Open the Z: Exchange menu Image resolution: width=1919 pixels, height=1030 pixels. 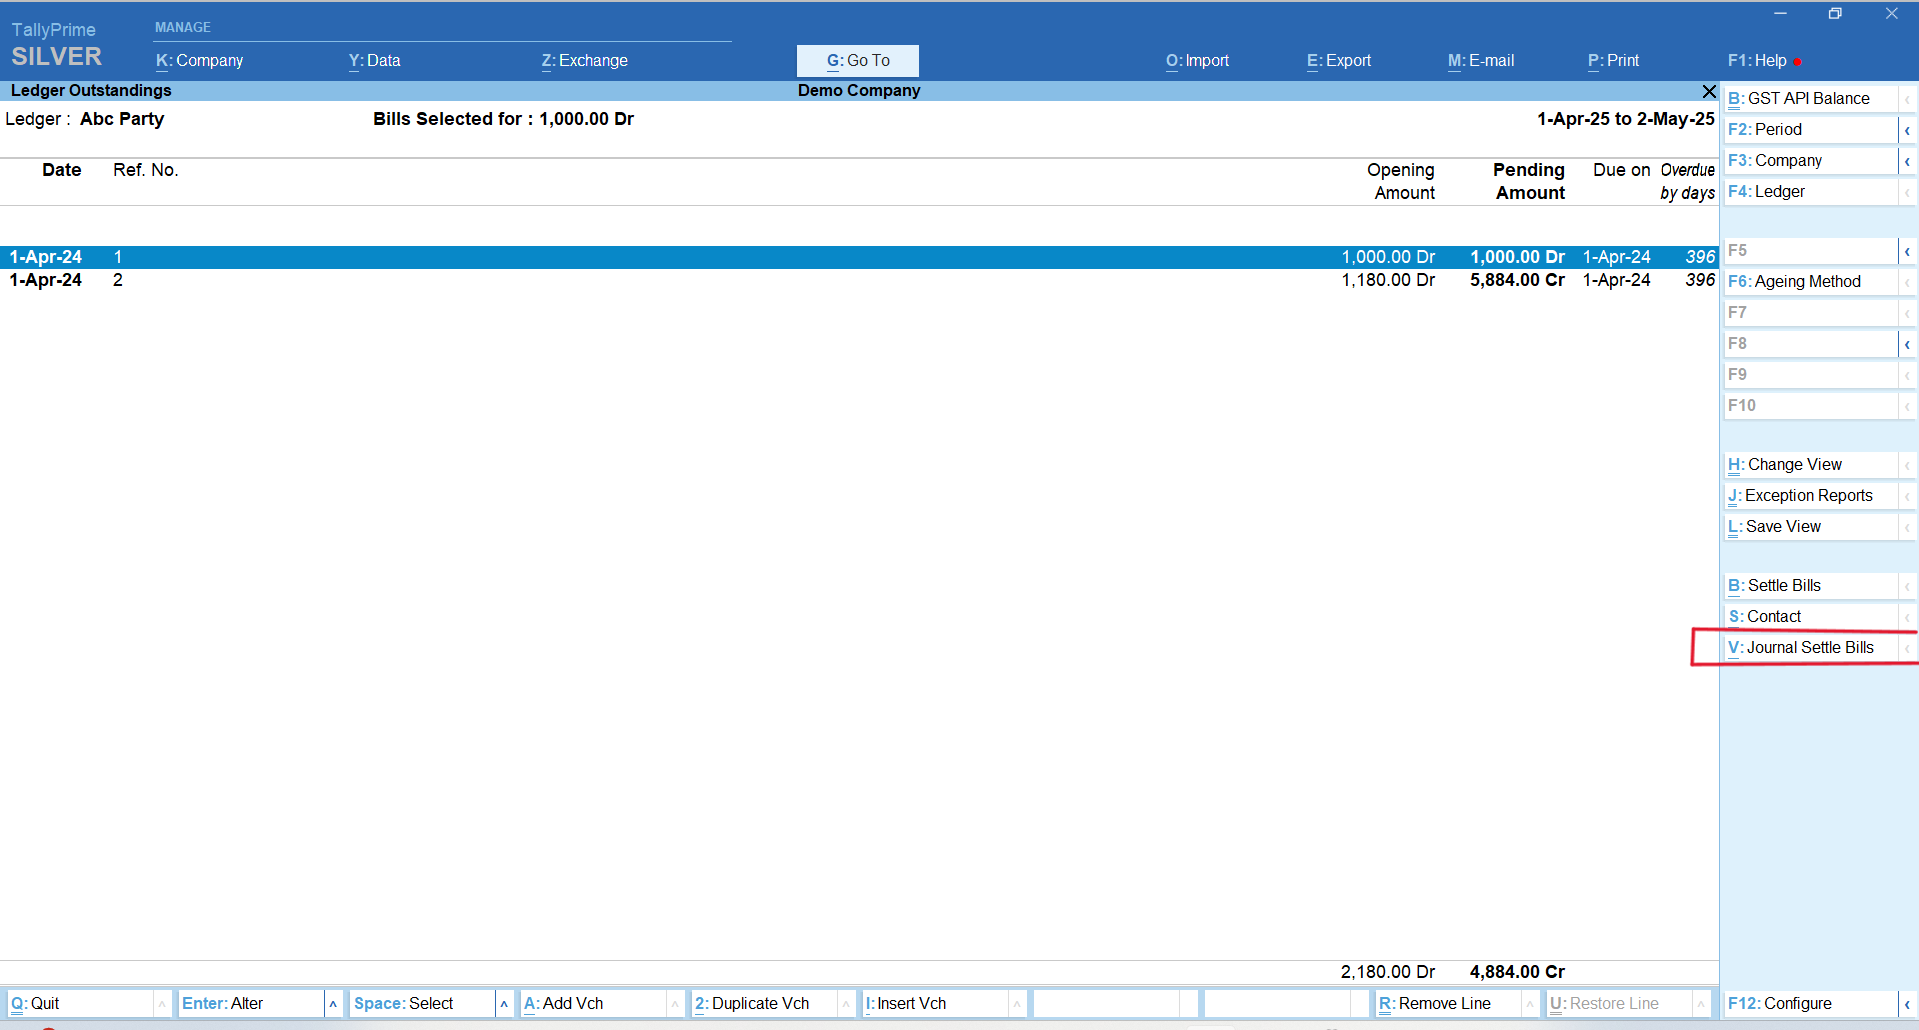[x=584, y=61]
